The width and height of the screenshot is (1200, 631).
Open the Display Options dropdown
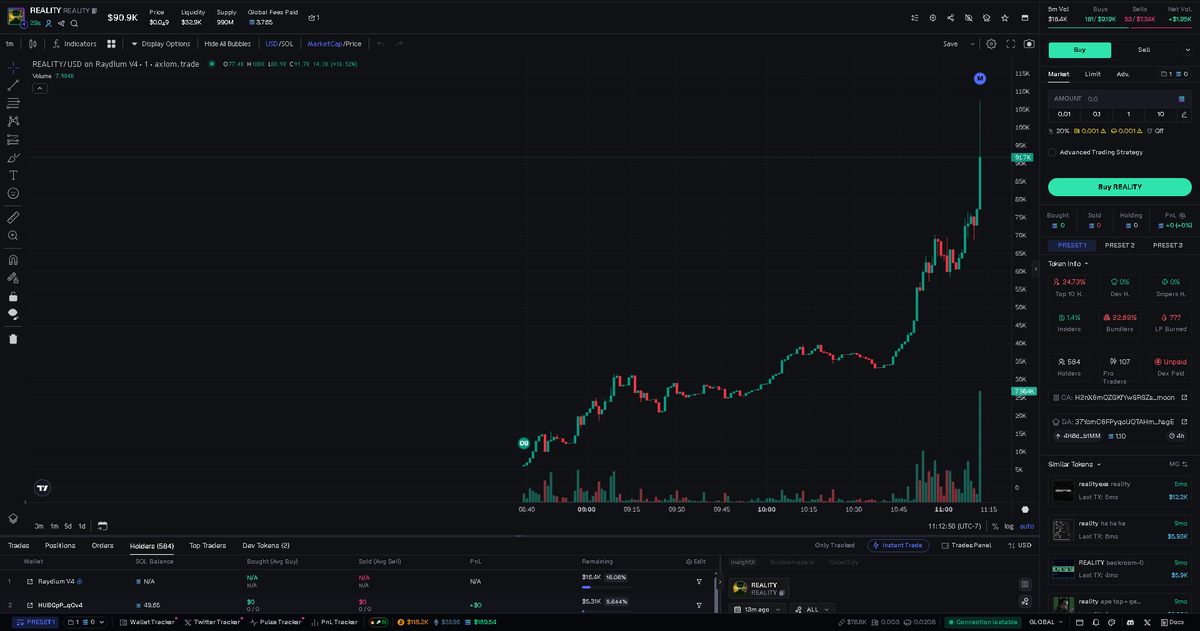tap(160, 44)
